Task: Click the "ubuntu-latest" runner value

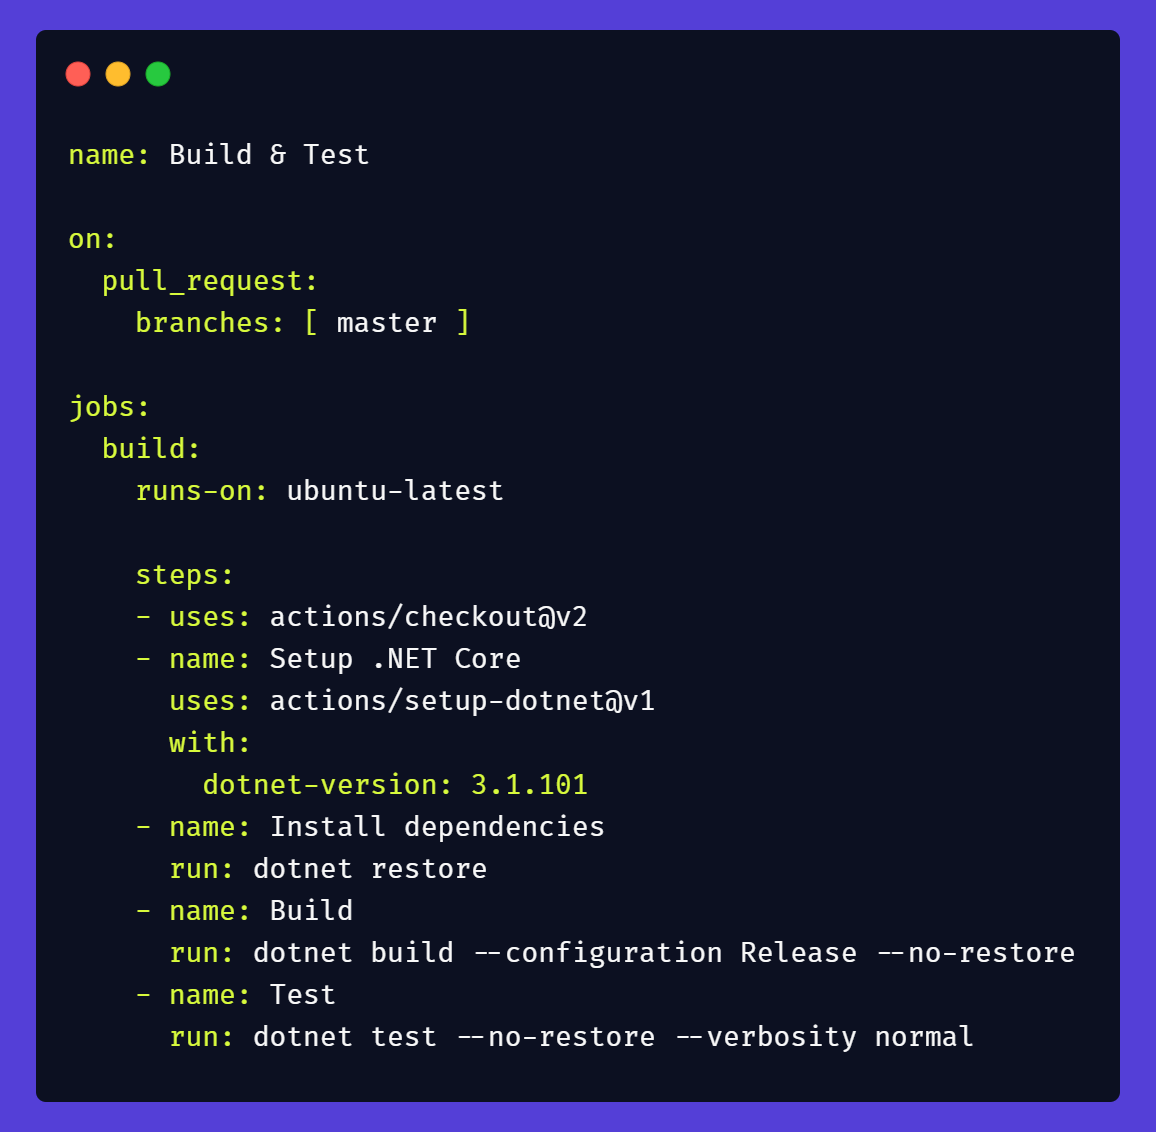Action: (x=395, y=491)
